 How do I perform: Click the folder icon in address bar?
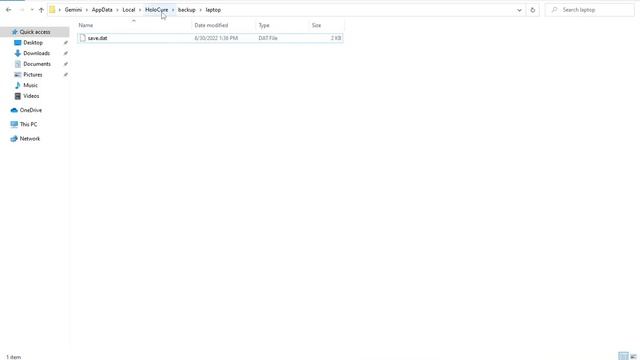pos(52,10)
